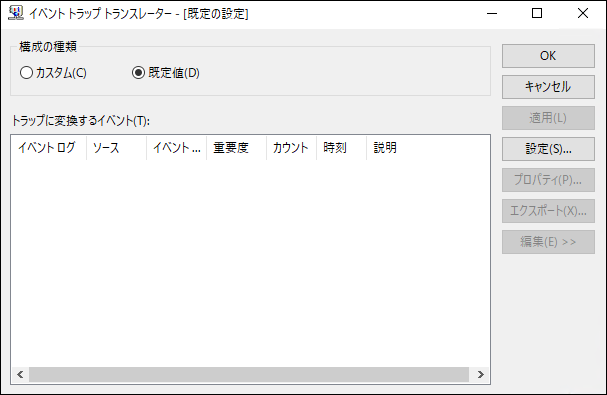Minimize the Event Trap Translator window
The width and height of the screenshot is (607, 395).
click(492, 14)
